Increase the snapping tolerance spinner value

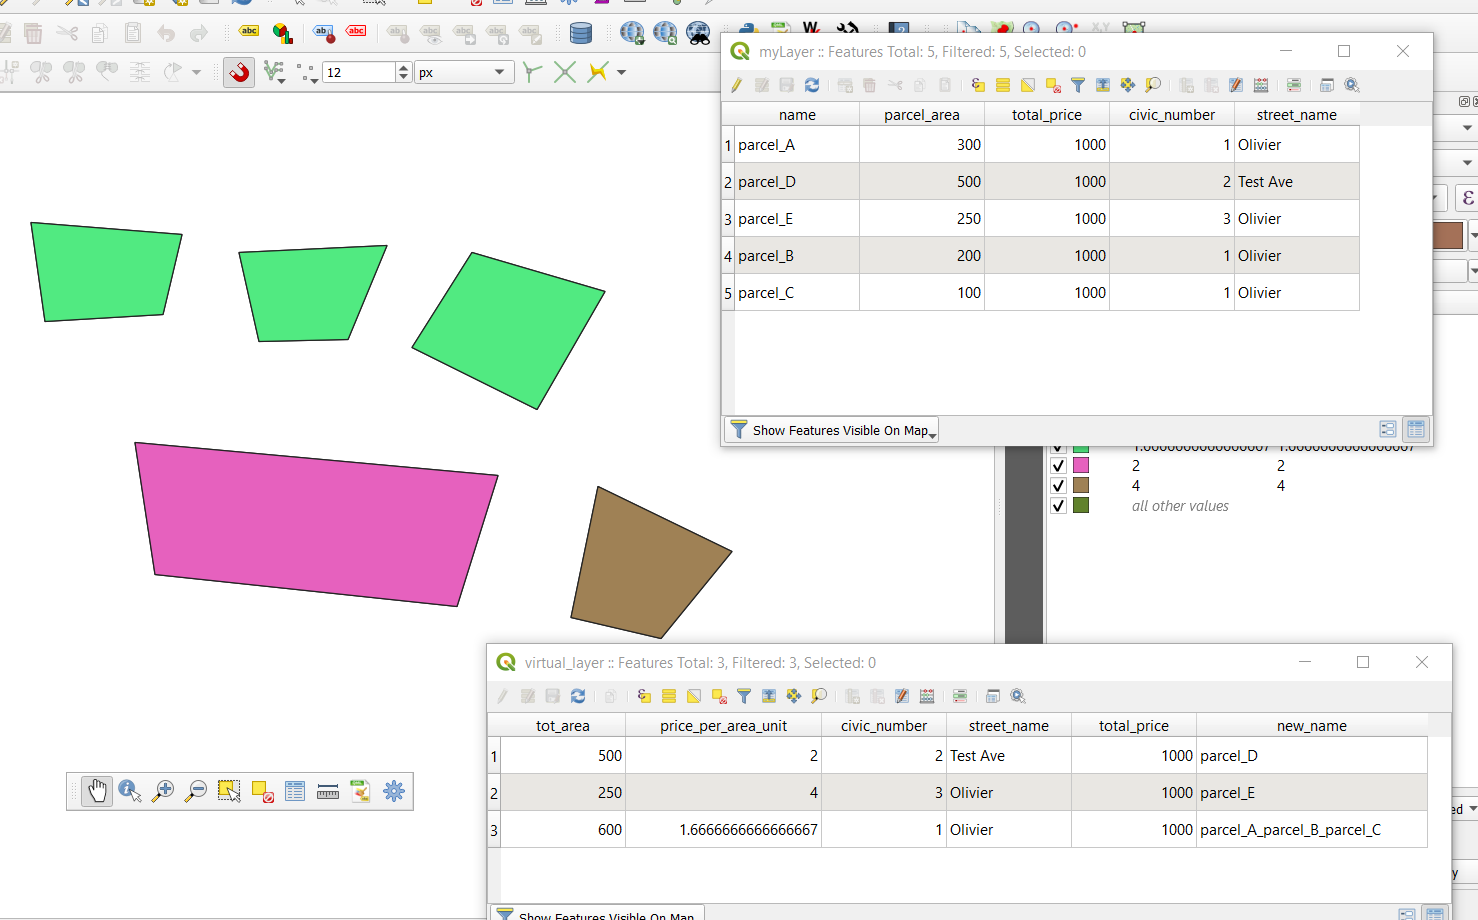coord(403,67)
